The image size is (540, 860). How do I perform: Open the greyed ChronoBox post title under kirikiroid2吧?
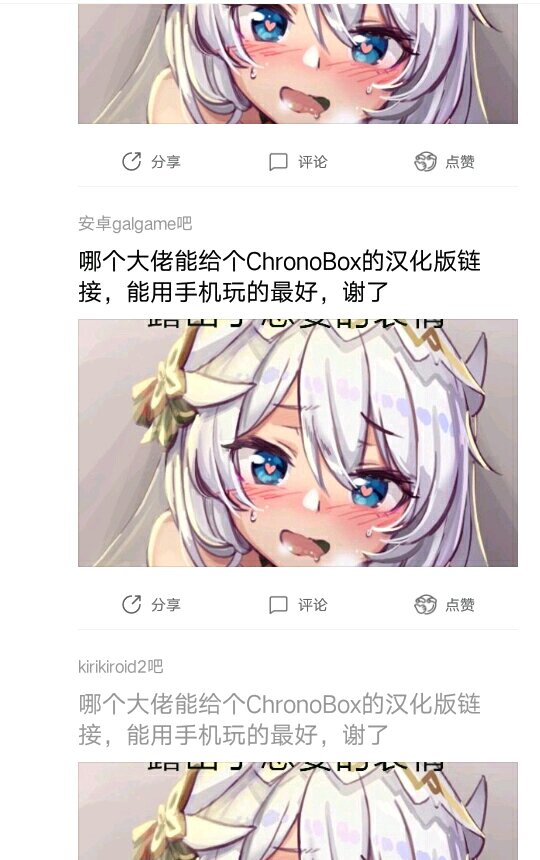click(x=280, y=720)
